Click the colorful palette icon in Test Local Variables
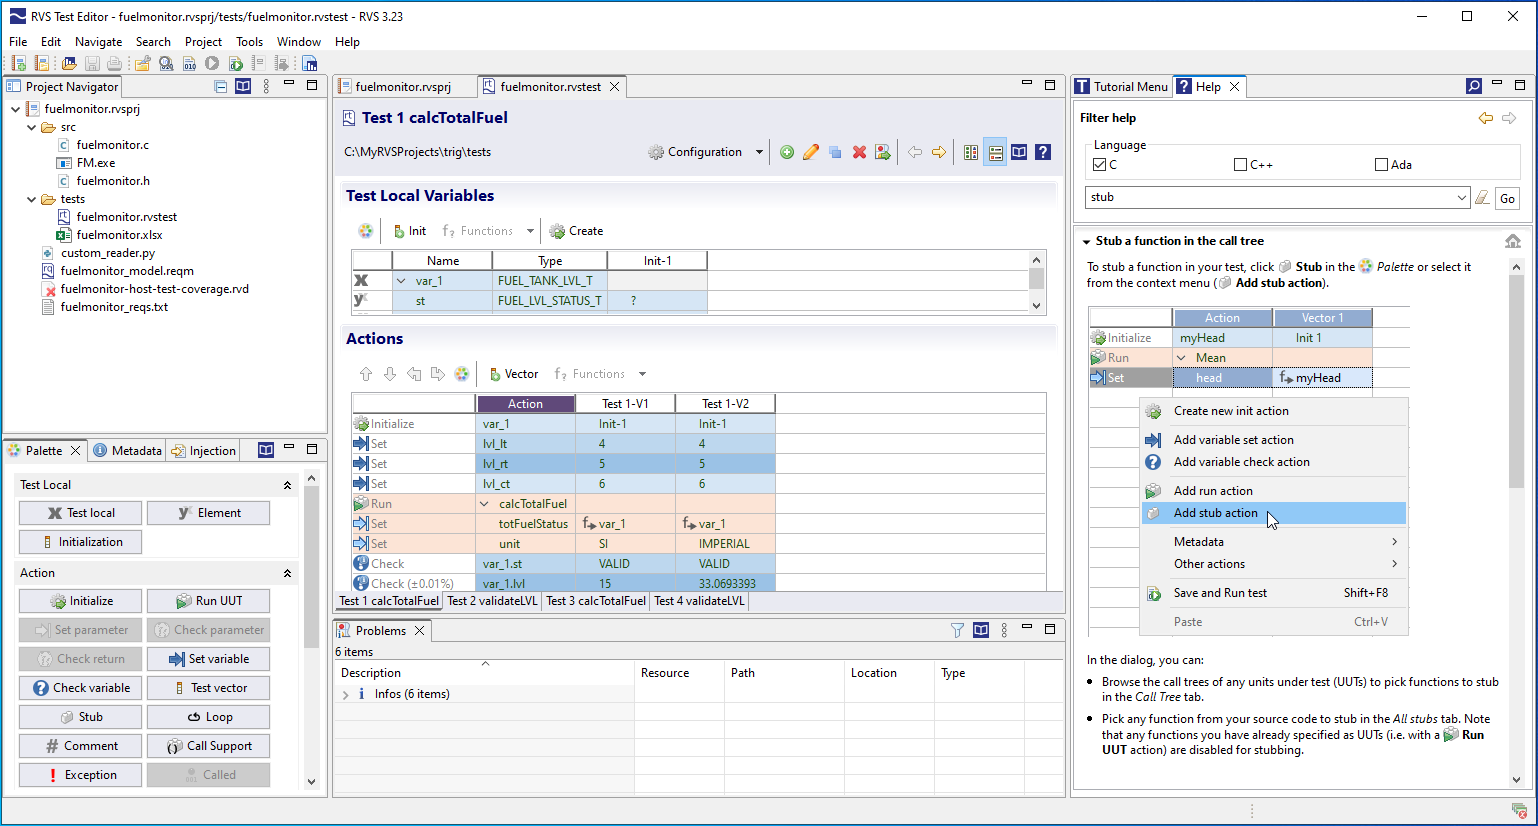The image size is (1538, 826). 366,231
